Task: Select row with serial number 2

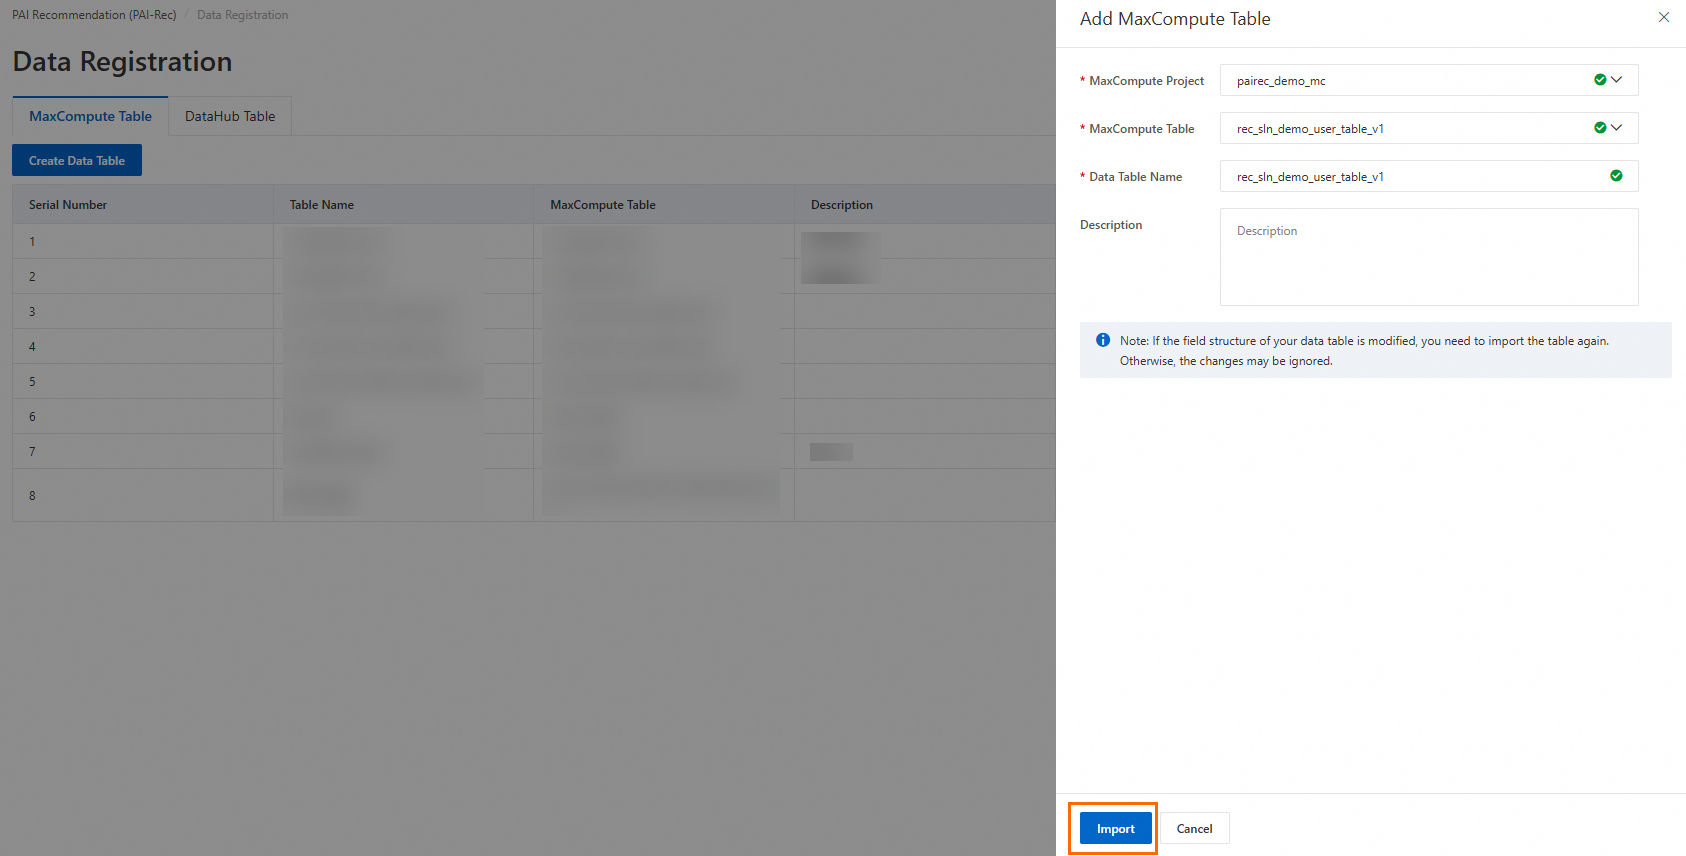Action: click(x=534, y=276)
